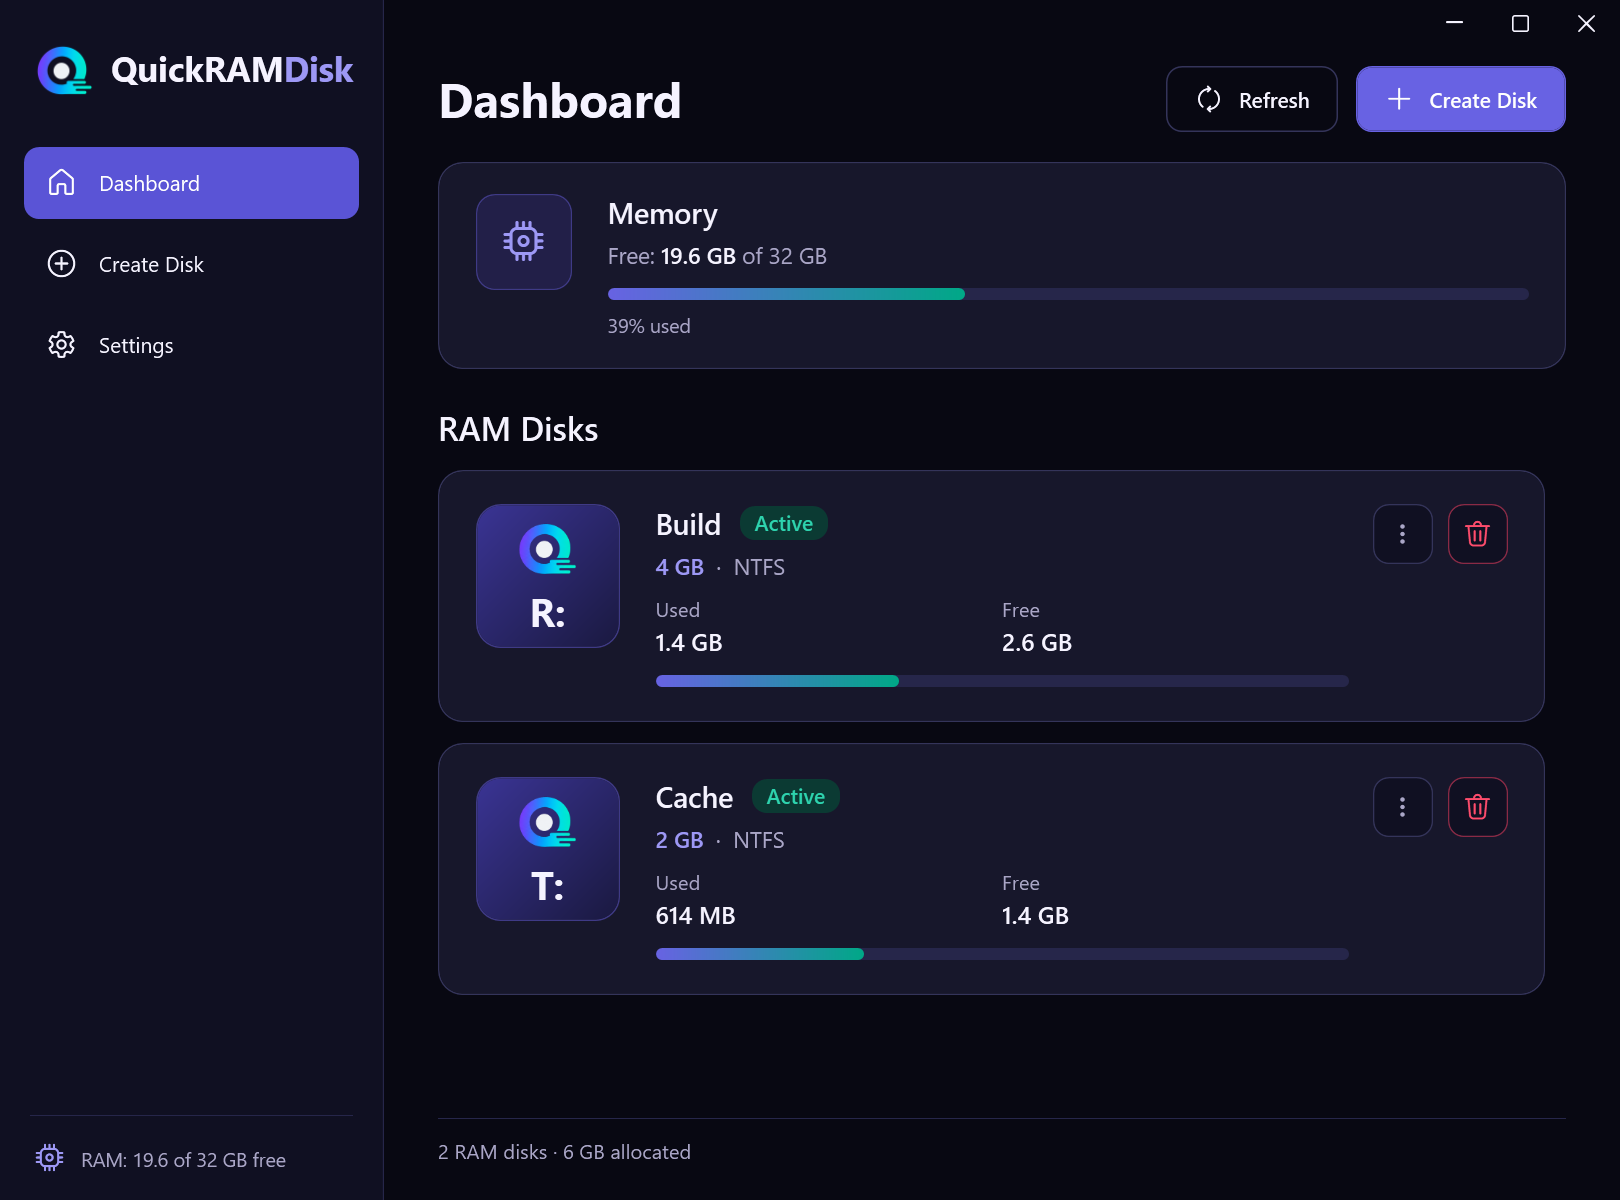Click the Cache disk name
The width and height of the screenshot is (1620, 1200).
pyautogui.click(x=694, y=798)
